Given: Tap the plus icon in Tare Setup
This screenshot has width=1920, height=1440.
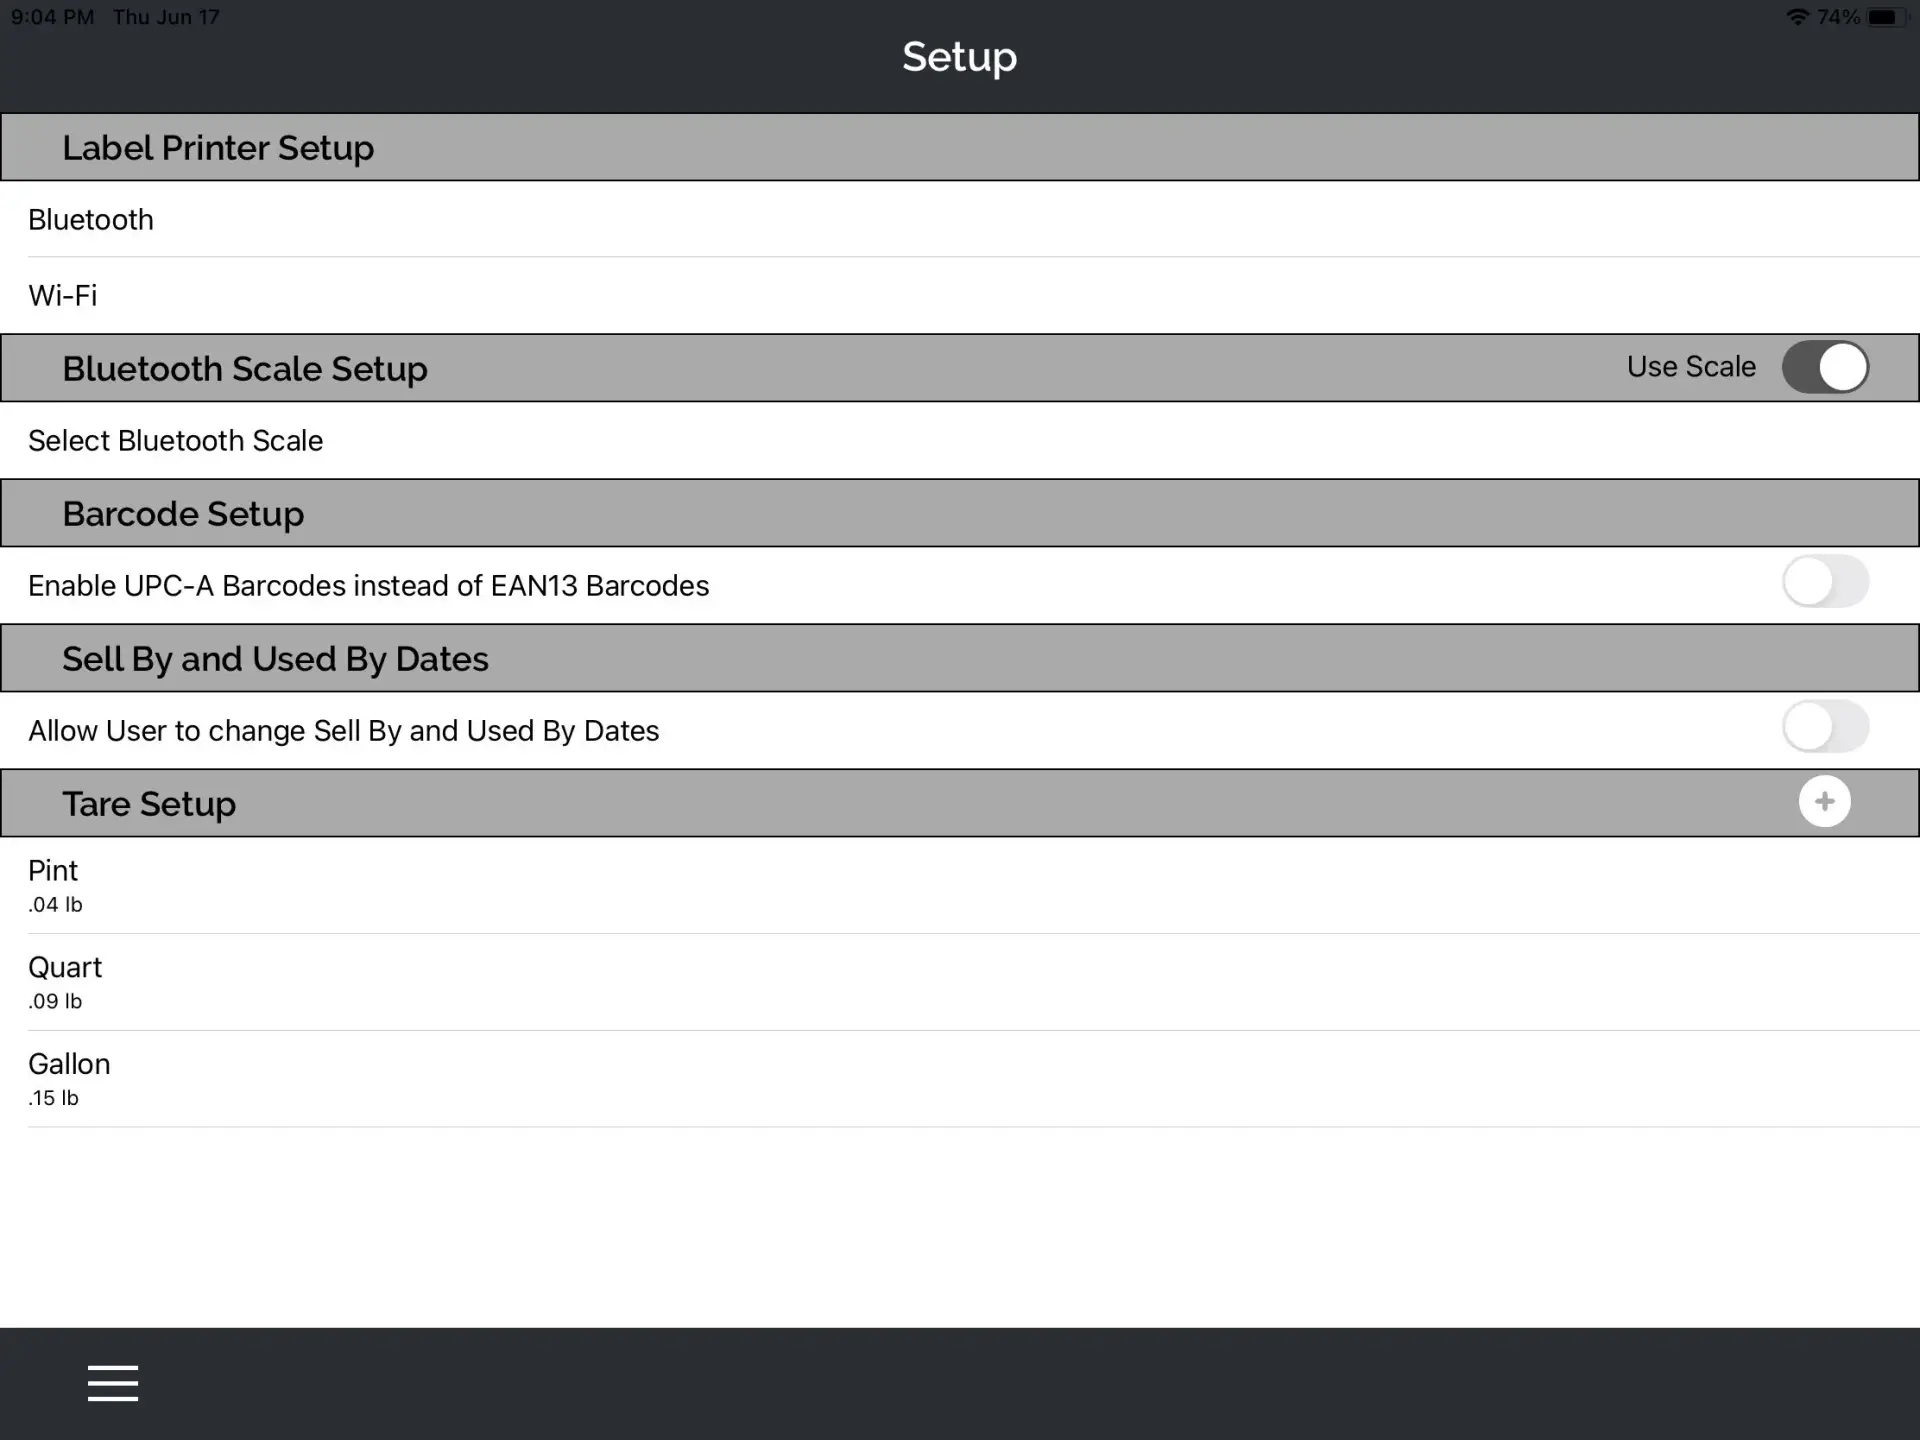Looking at the screenshot, I should [1824, 801].
